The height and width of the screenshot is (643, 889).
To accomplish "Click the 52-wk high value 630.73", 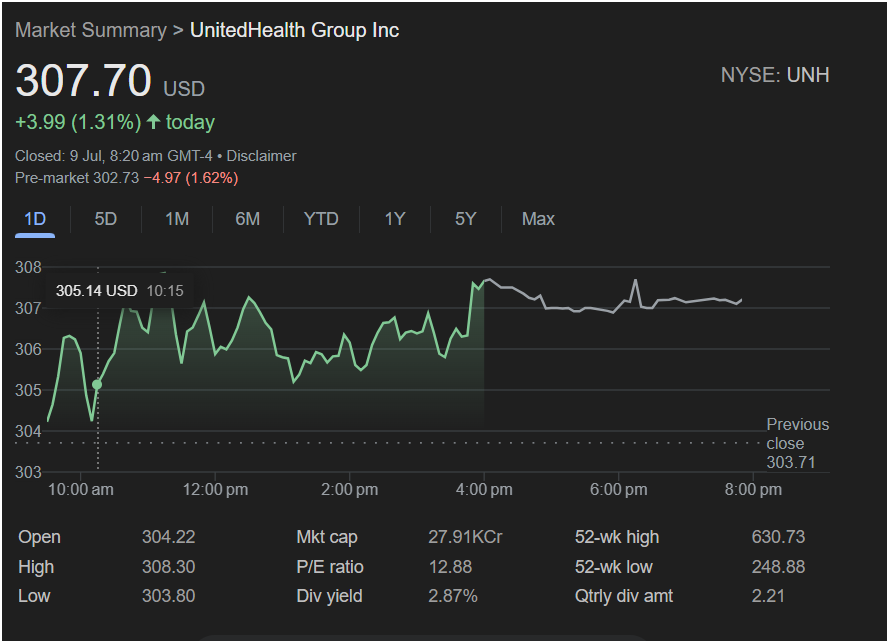I will click(778, 537).
